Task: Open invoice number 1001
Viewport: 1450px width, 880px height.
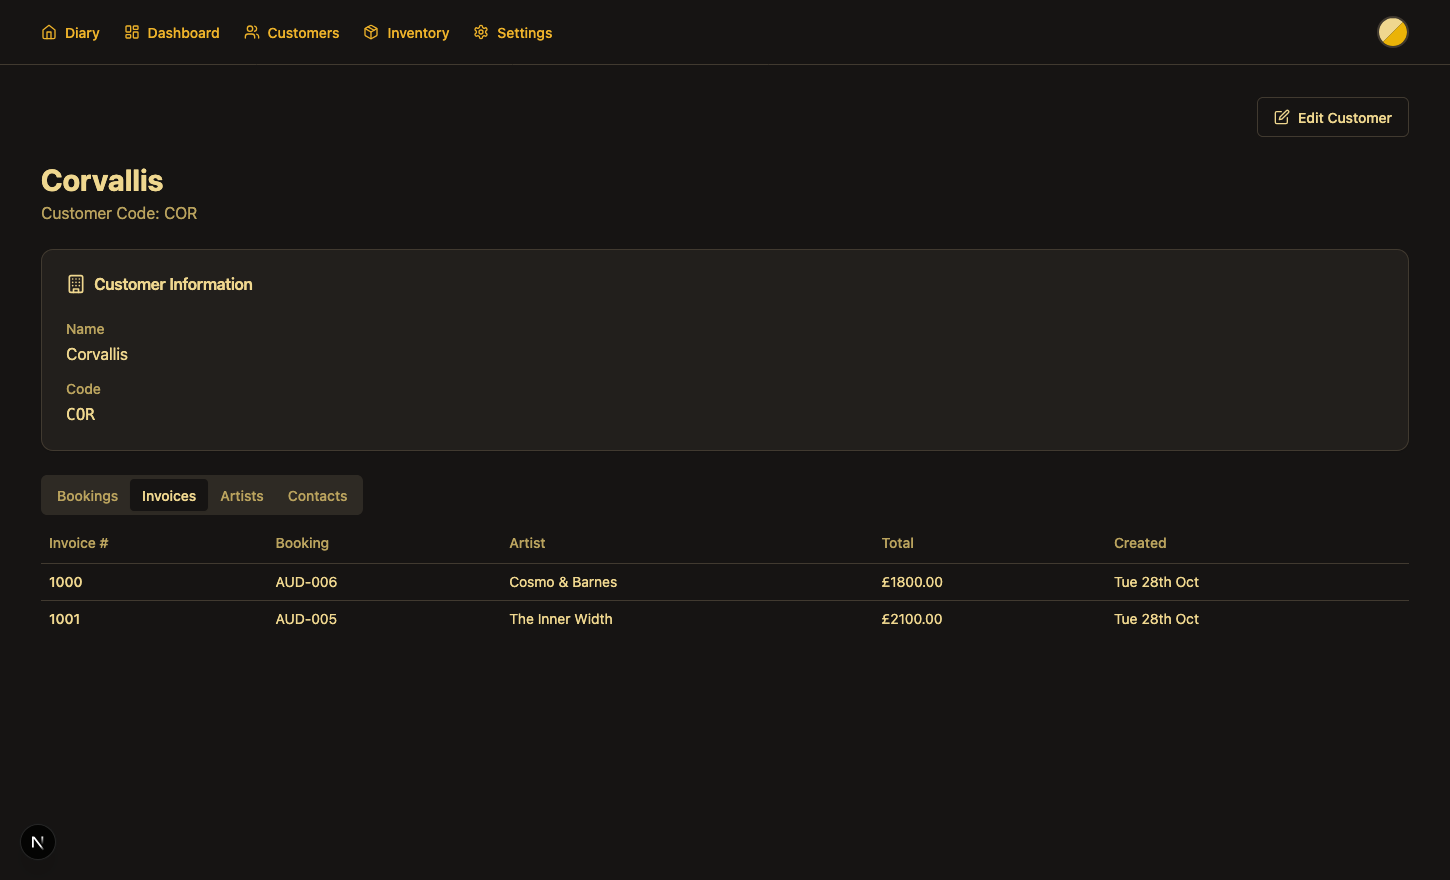Action: tap(65, 619)
